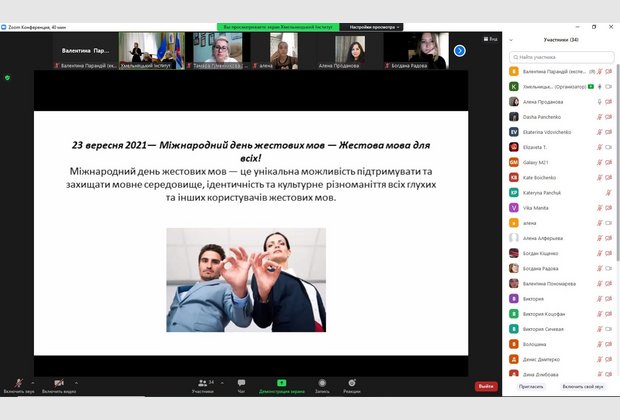
Task: Click Волошина muted microphone icon
Action: 600,344
